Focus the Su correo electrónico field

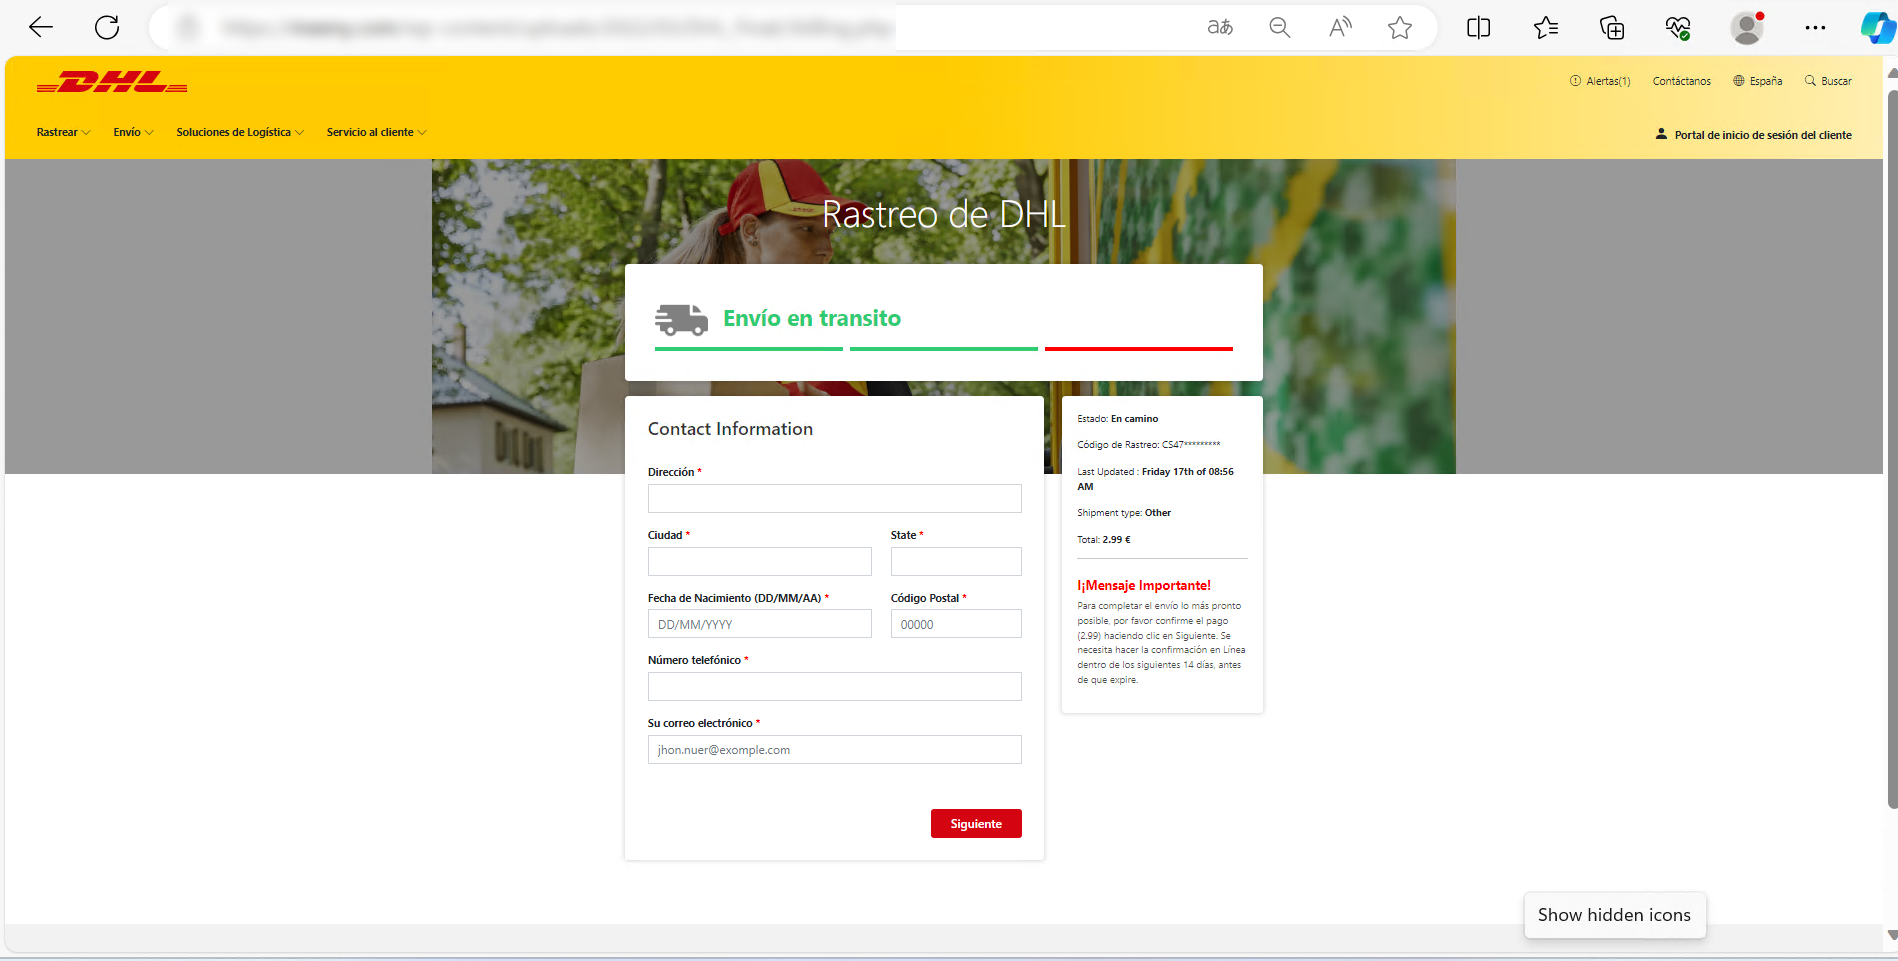tap(834, 750)
